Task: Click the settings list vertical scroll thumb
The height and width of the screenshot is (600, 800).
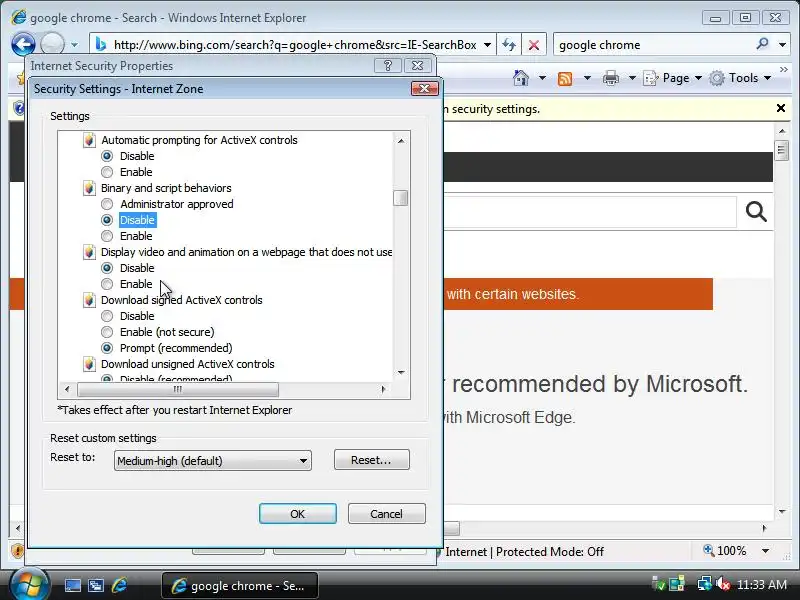Action: click(401, 198)
